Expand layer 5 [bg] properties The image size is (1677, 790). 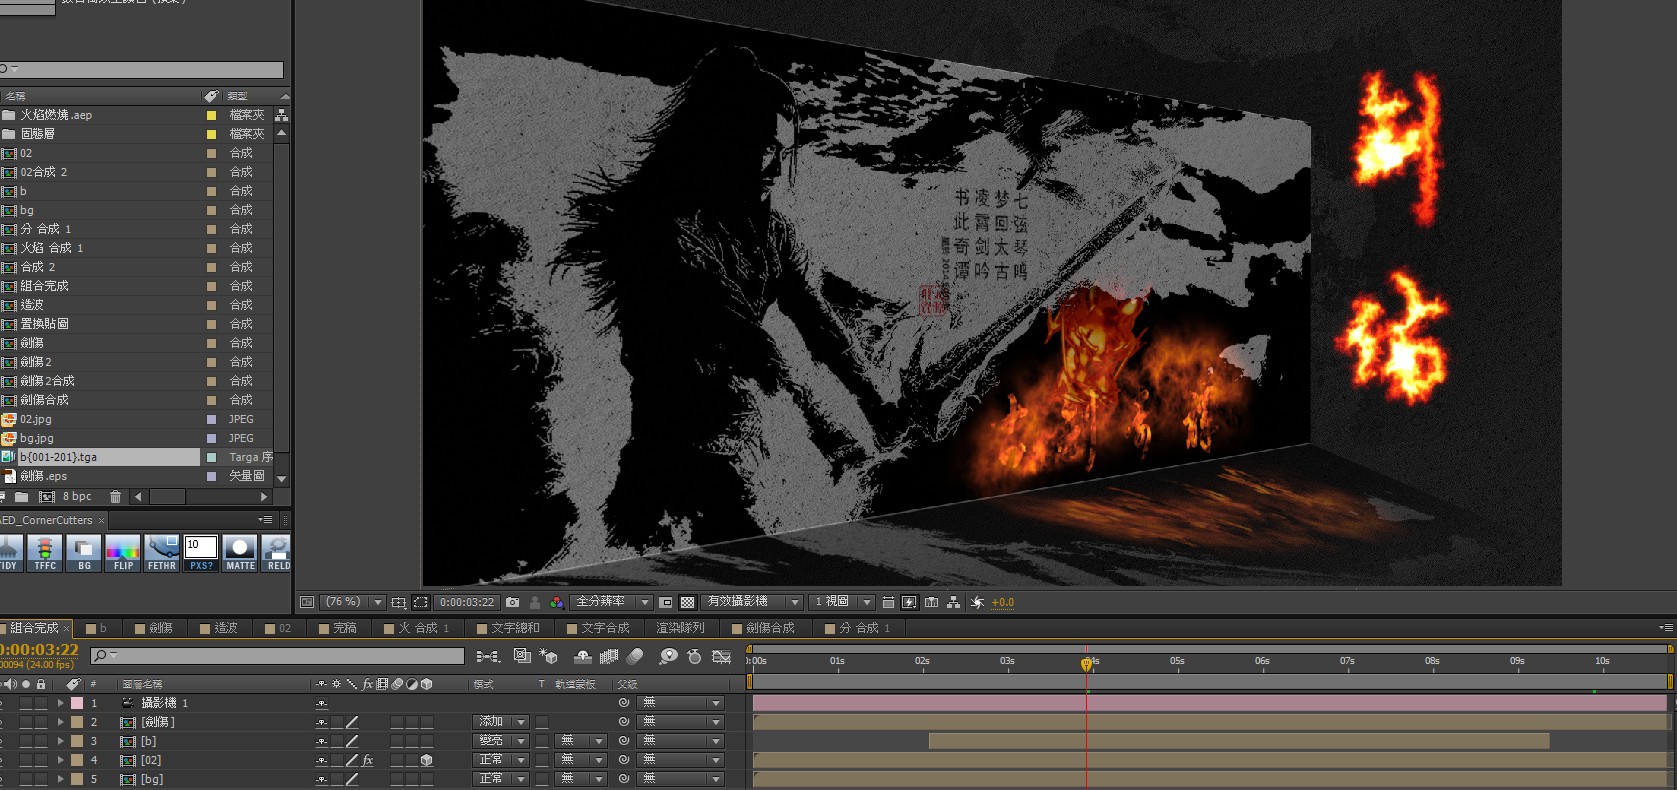point(60,779)
